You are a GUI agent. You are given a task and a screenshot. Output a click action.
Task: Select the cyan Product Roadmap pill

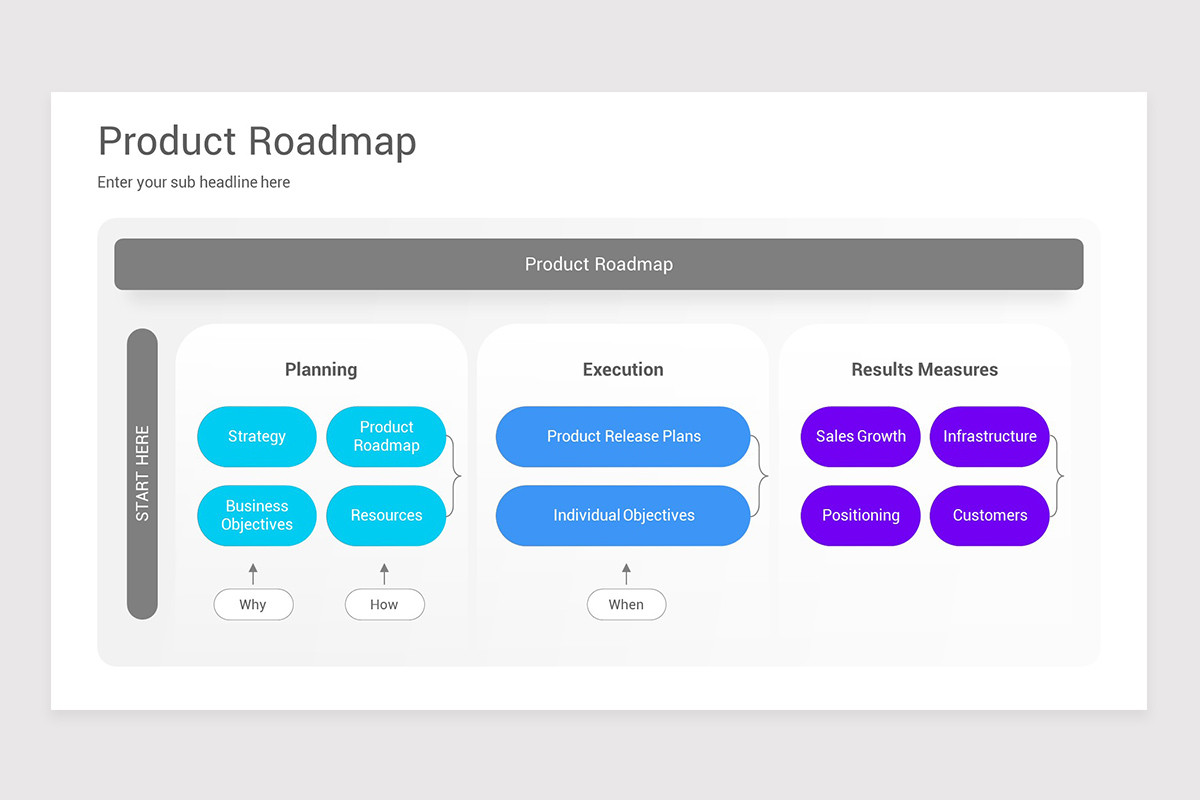386,436
